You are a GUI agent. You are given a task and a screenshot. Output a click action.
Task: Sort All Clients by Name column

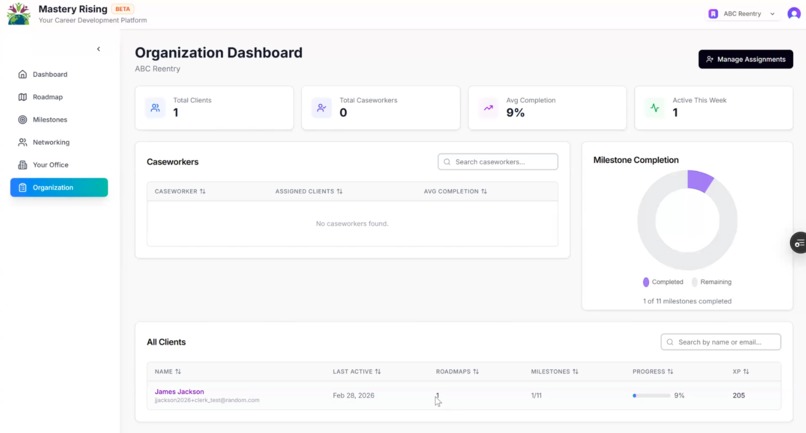coord(168,371)
